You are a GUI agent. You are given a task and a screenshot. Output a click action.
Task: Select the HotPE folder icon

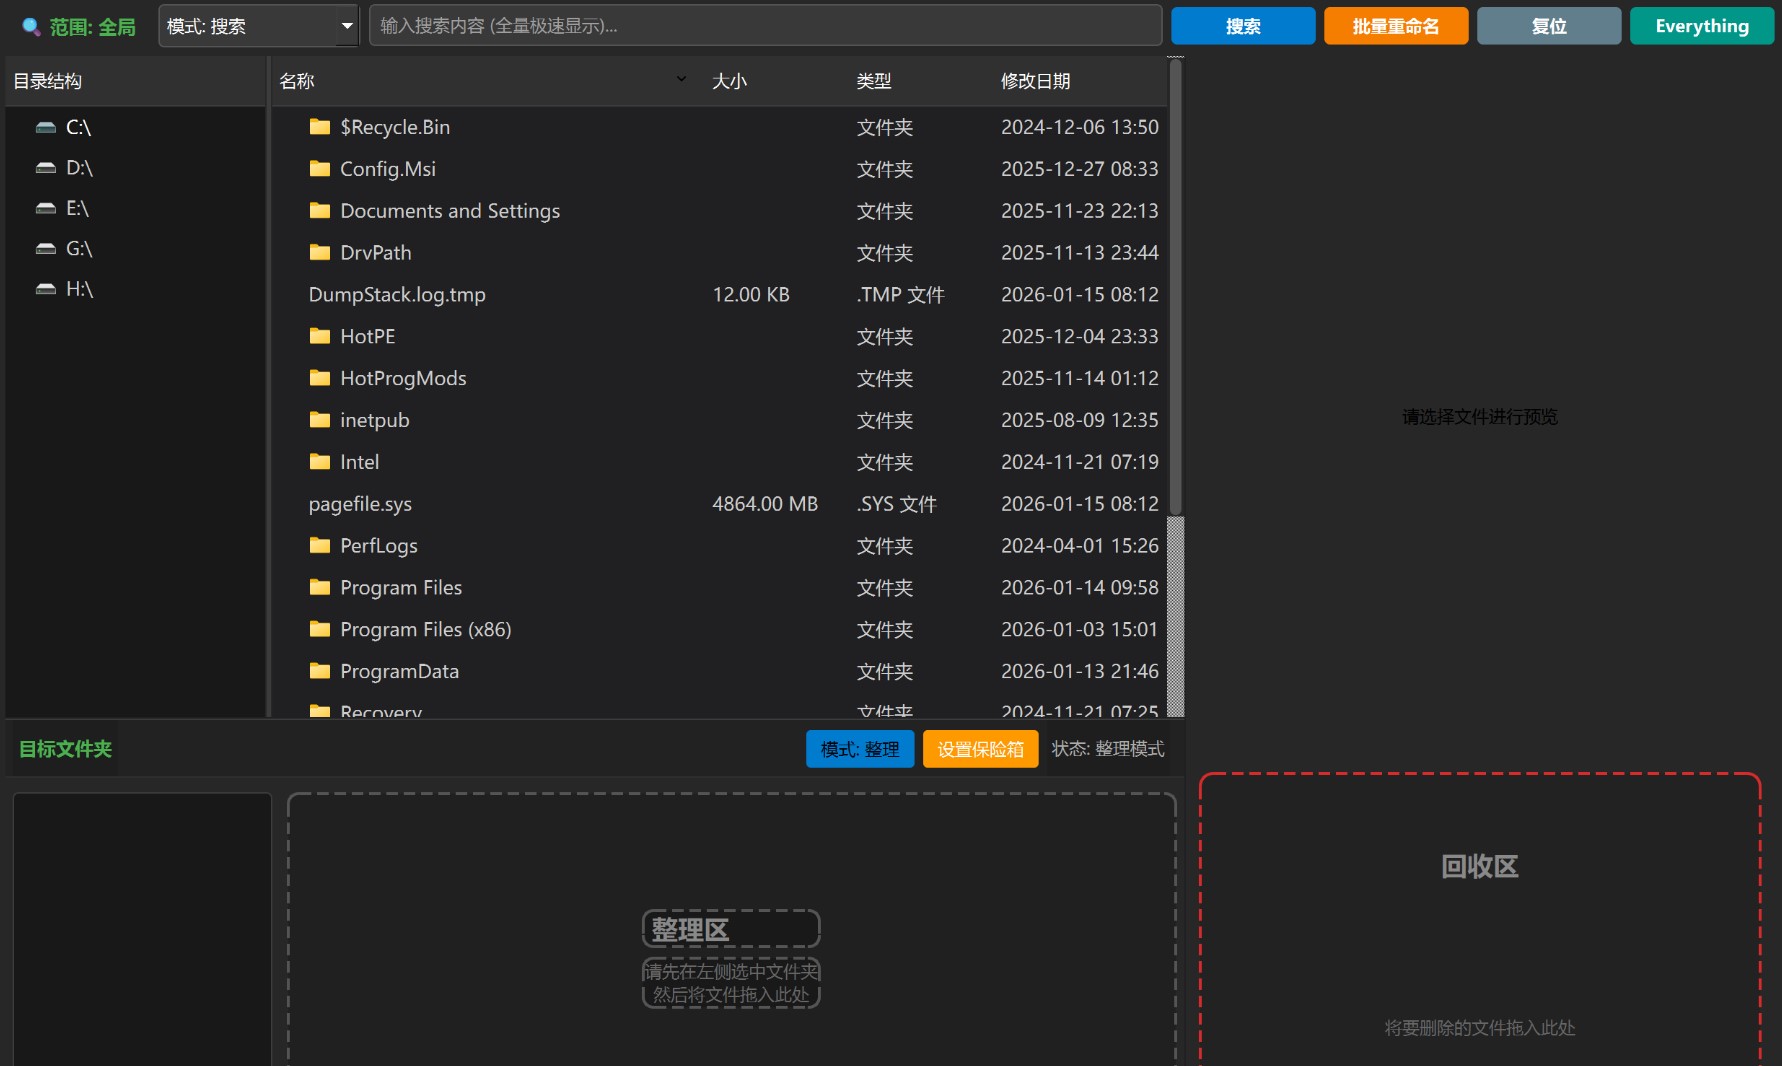click(320, 336)
